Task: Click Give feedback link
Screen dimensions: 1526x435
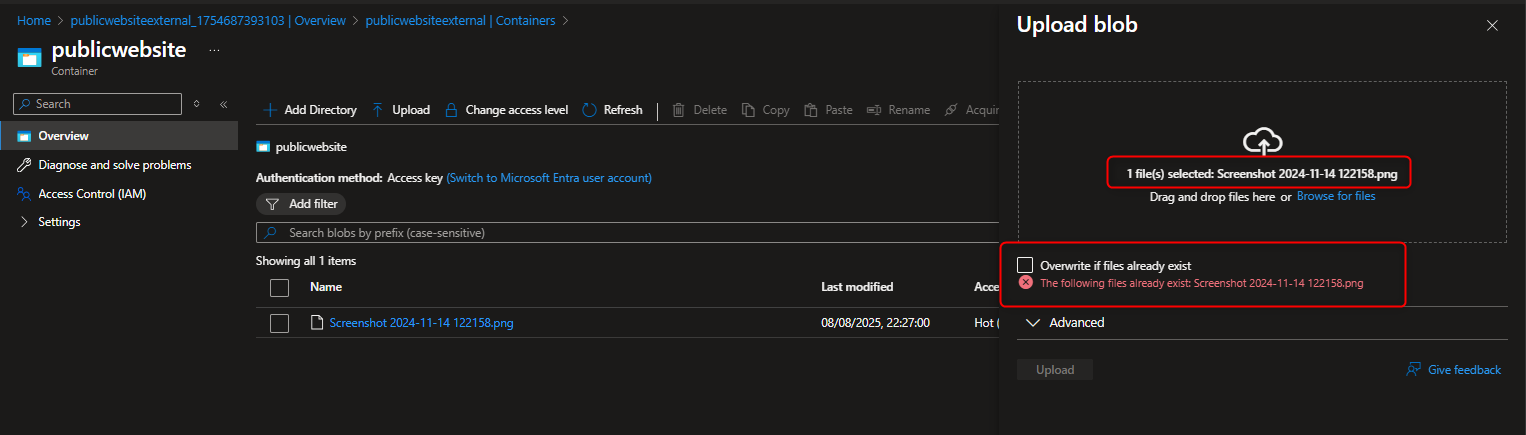Action: [1454, 370]
